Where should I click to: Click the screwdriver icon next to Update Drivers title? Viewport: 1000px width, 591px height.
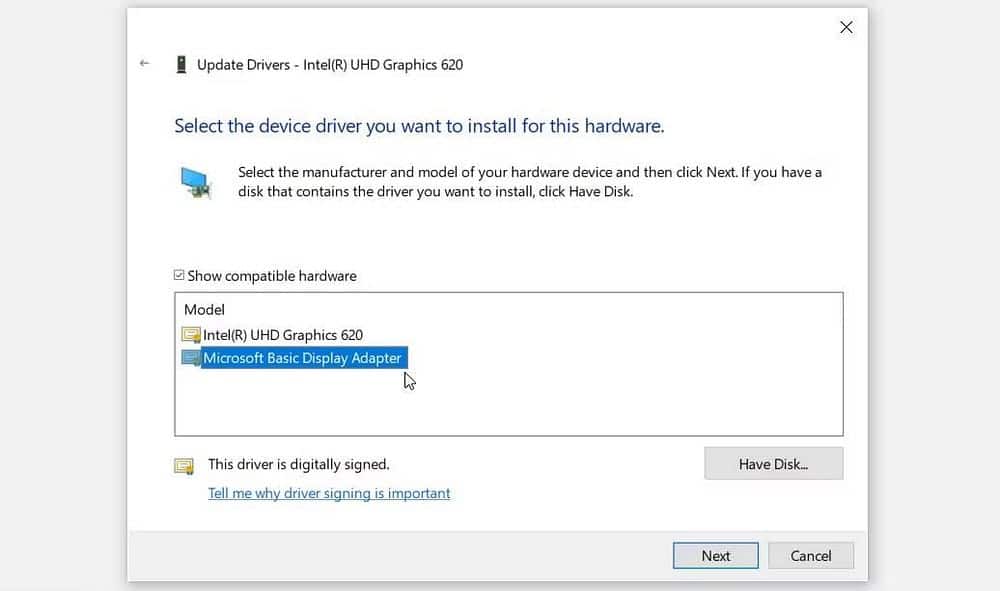(x=181, y=63)
